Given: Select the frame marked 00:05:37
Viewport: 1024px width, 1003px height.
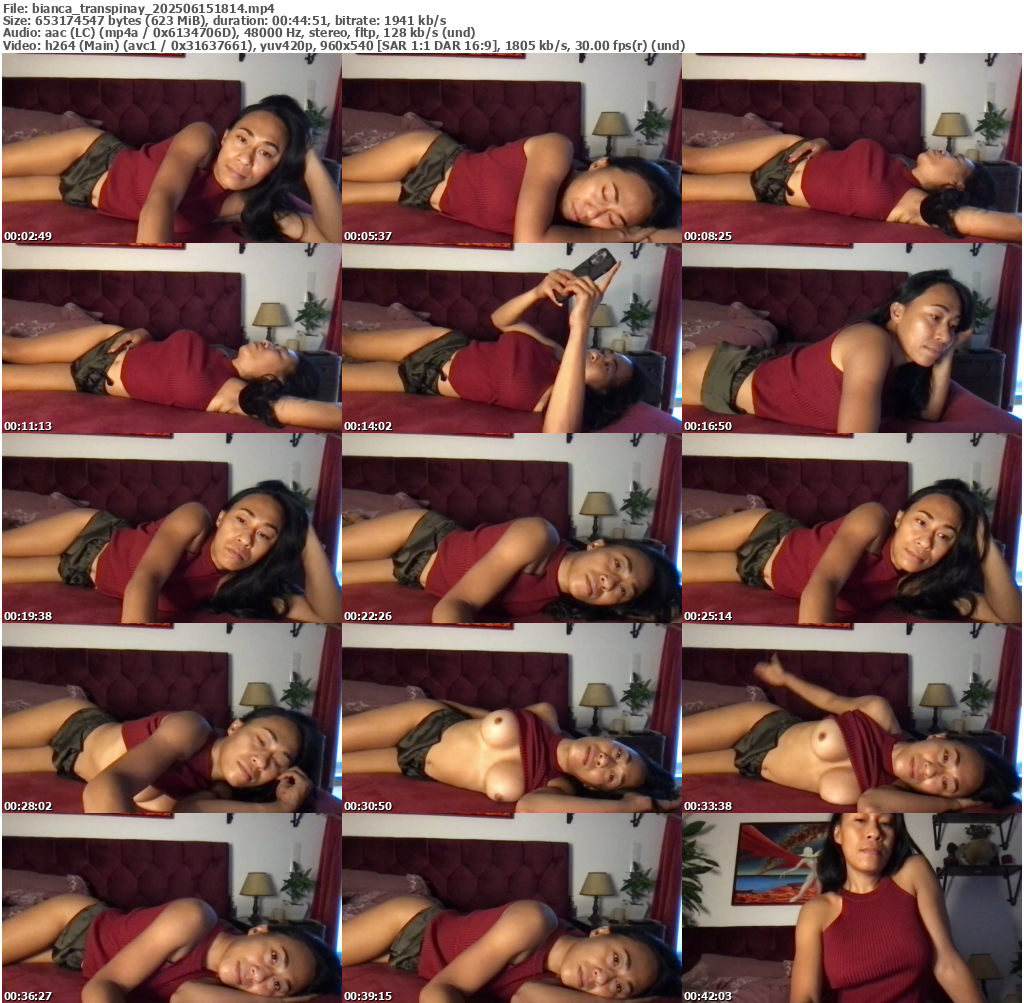Looking at the screenshot, I should [511, 148].
